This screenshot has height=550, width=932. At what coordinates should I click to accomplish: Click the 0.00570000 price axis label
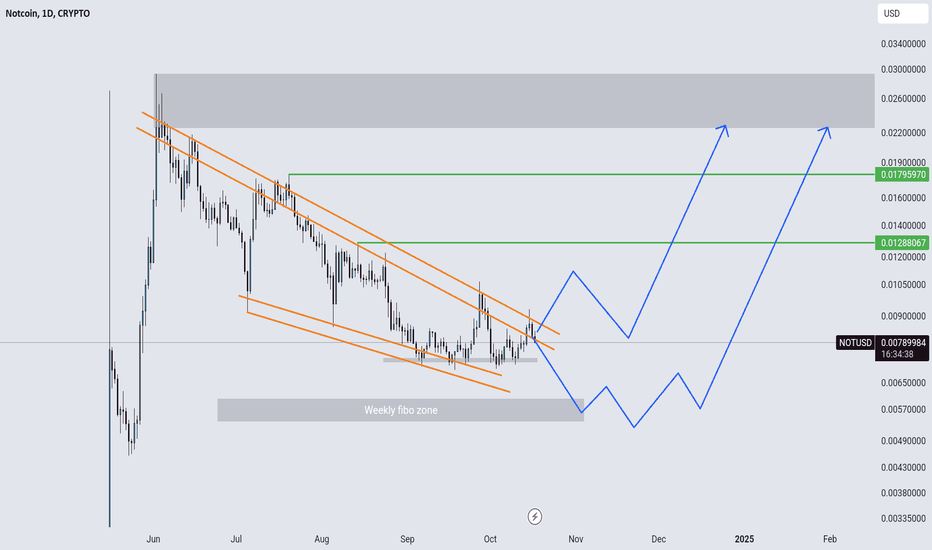coord(903,410)
